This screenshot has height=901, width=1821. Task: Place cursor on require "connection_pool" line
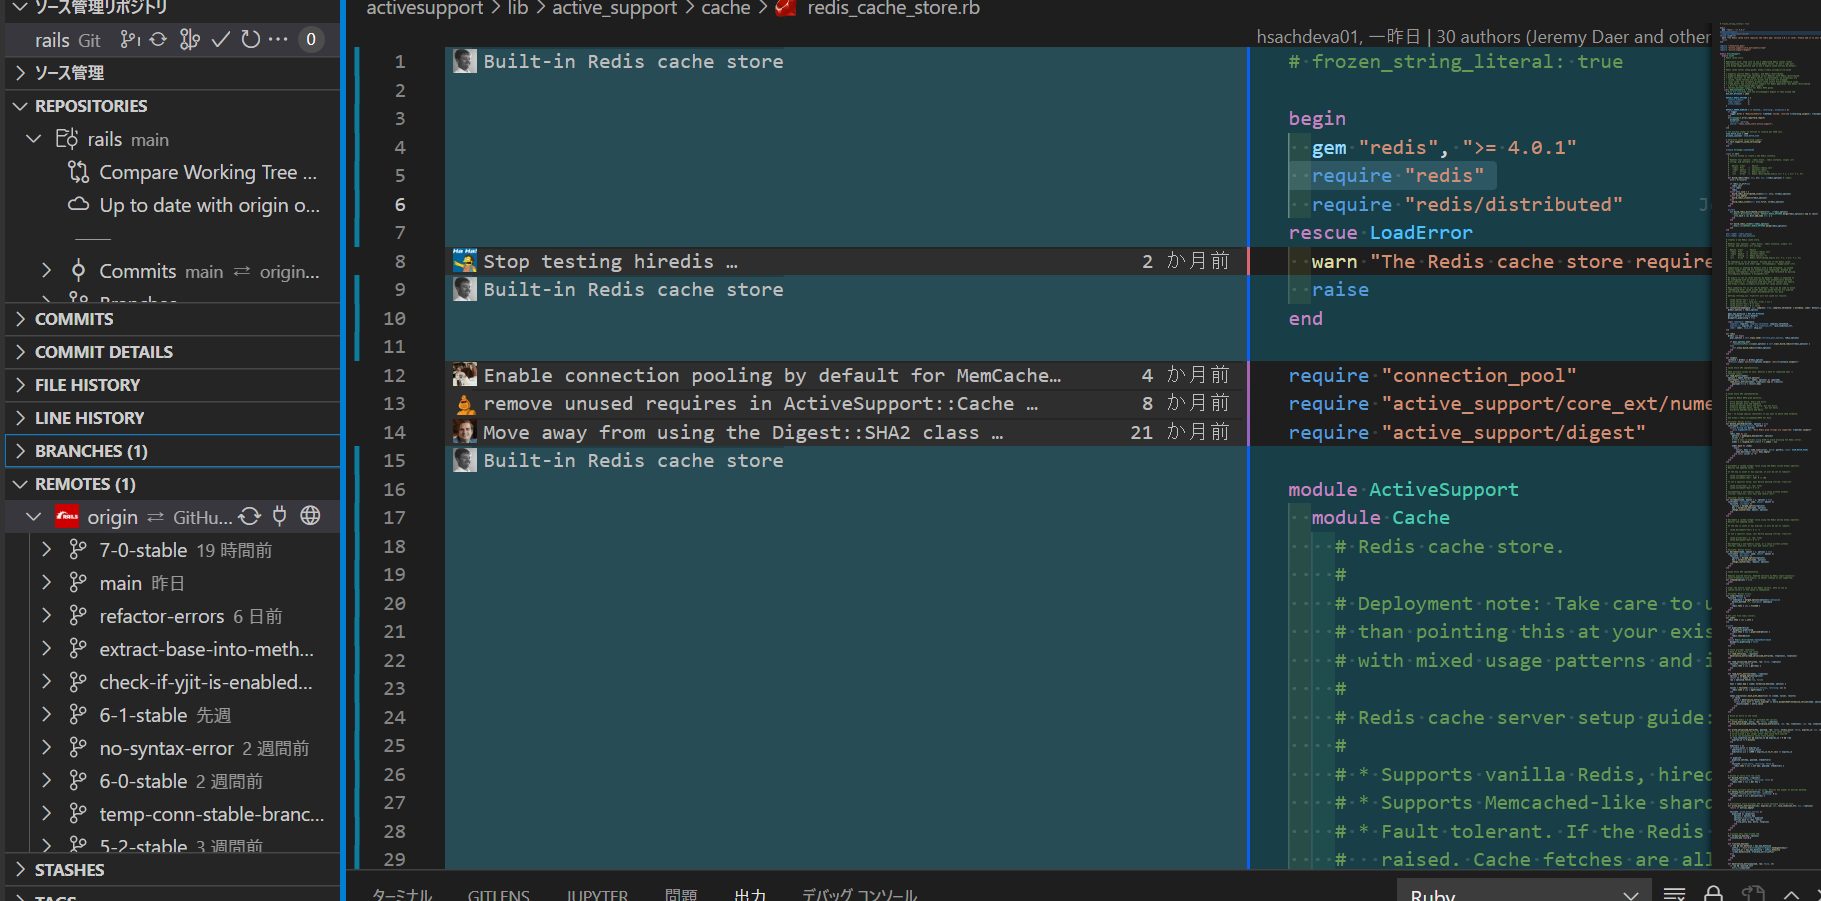click(1432, 375)
